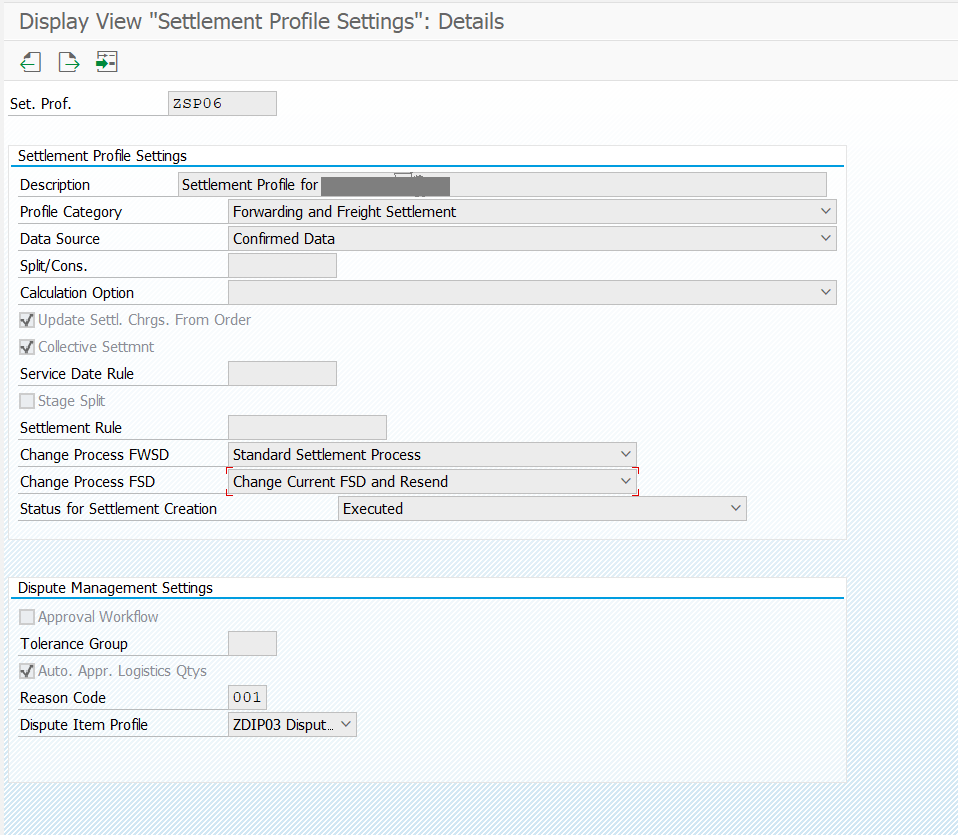Click the Set. Prof. field with ZSP06
The height and width of the screenshot is (835, 958).
(222, 103)
